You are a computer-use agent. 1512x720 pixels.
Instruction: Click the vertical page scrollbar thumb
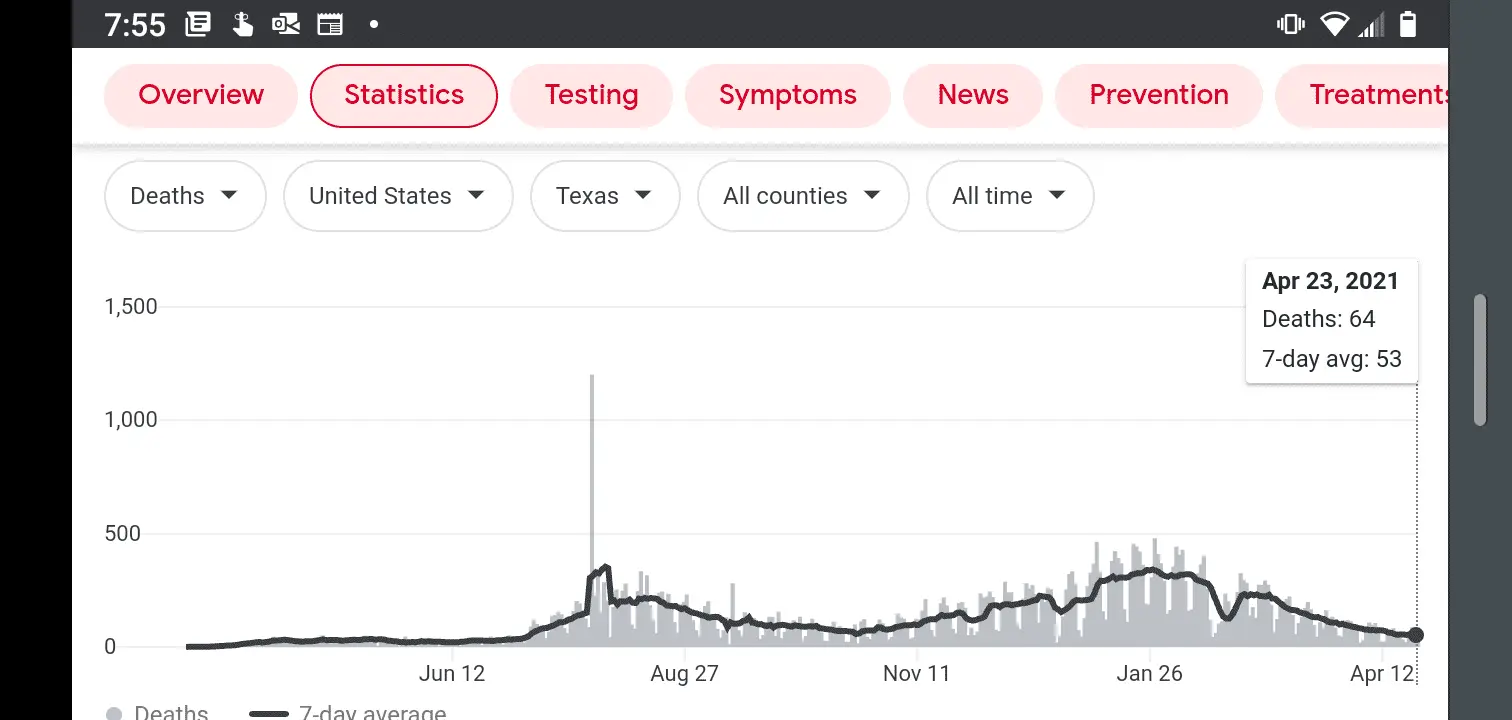point(1480,360)
